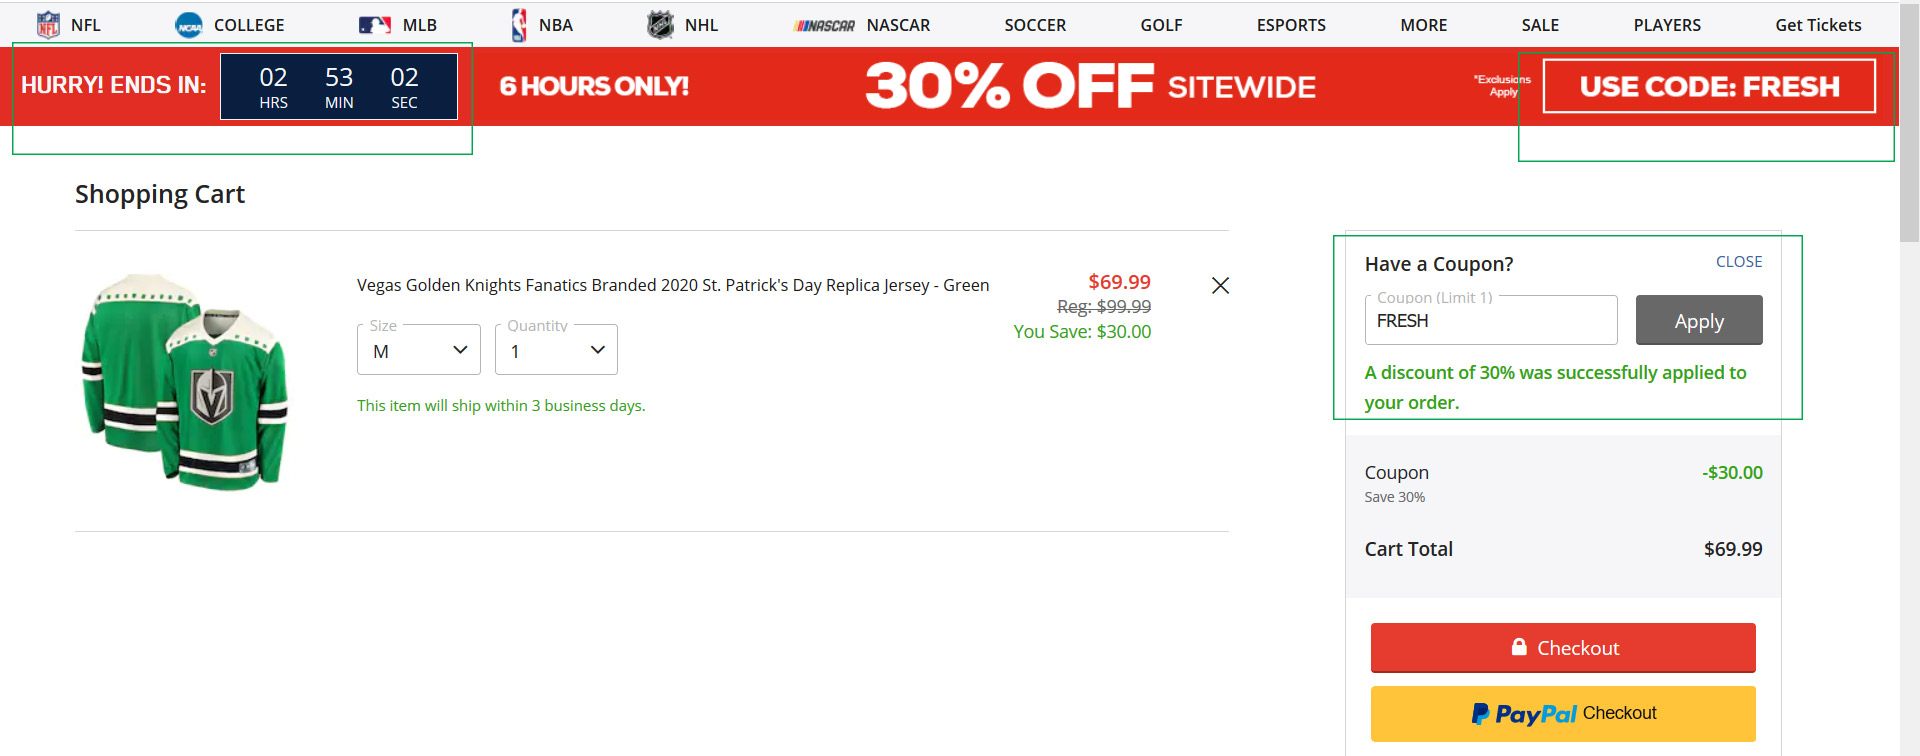Click the coupon code input field
Image resolution: width=1920 pixels, height=756 pixels.
[x=1491, y=321]
